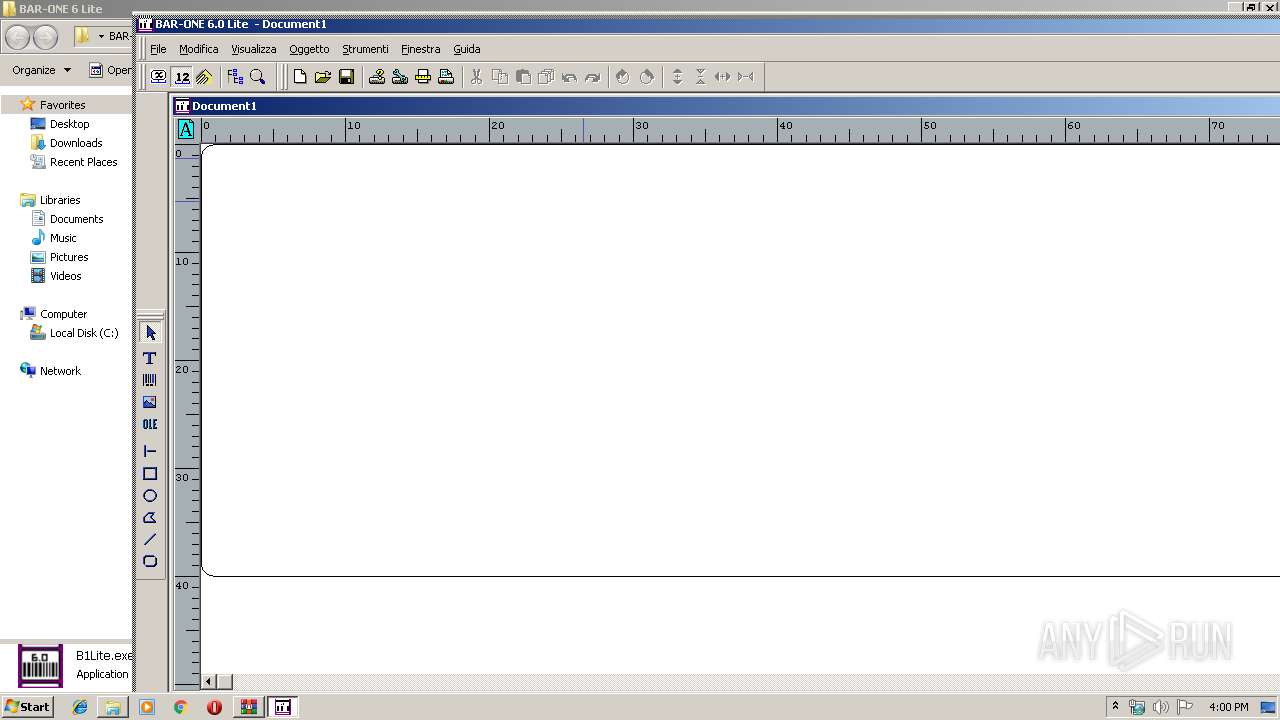The height and width of the screenshot is (720, 1280).
Task: Open Opera from the taskbar
Action: (x=214, y=707)
